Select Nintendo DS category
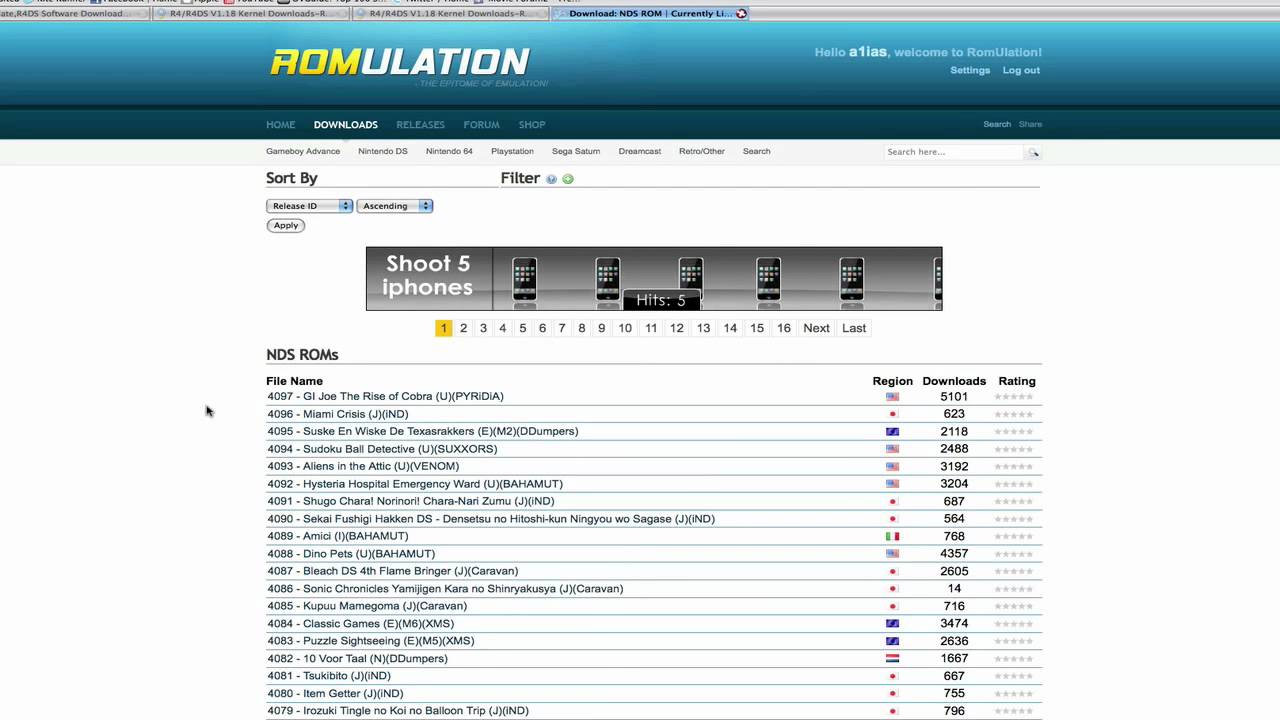This screenshot has height=720, width=1280. click(383, 151)
